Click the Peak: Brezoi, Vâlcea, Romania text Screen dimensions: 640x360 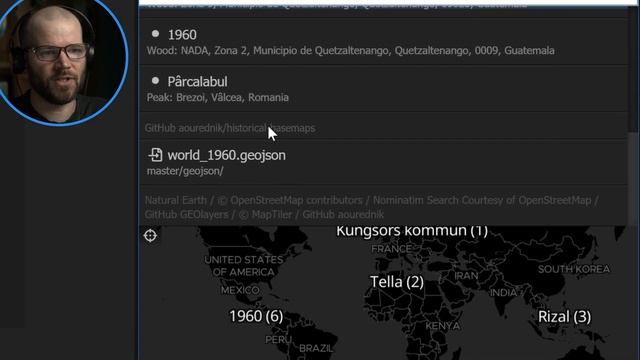tap(218, 98)
